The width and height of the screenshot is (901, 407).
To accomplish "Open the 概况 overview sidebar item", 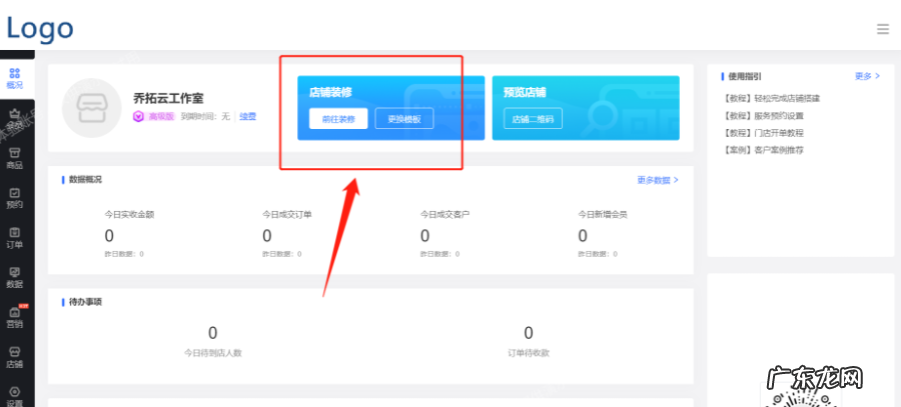I will [15, 79].
